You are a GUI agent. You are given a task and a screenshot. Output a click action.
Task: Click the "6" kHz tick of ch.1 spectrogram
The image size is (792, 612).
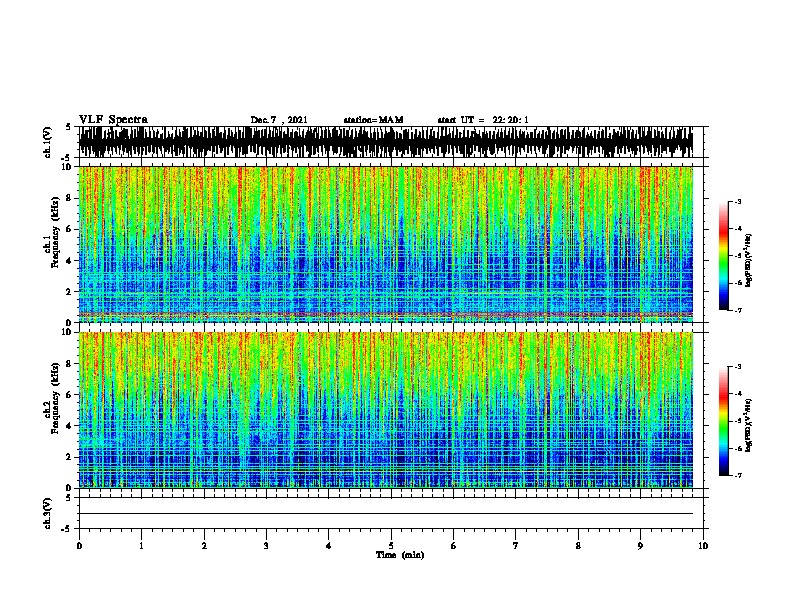click(x=70, y=230)
